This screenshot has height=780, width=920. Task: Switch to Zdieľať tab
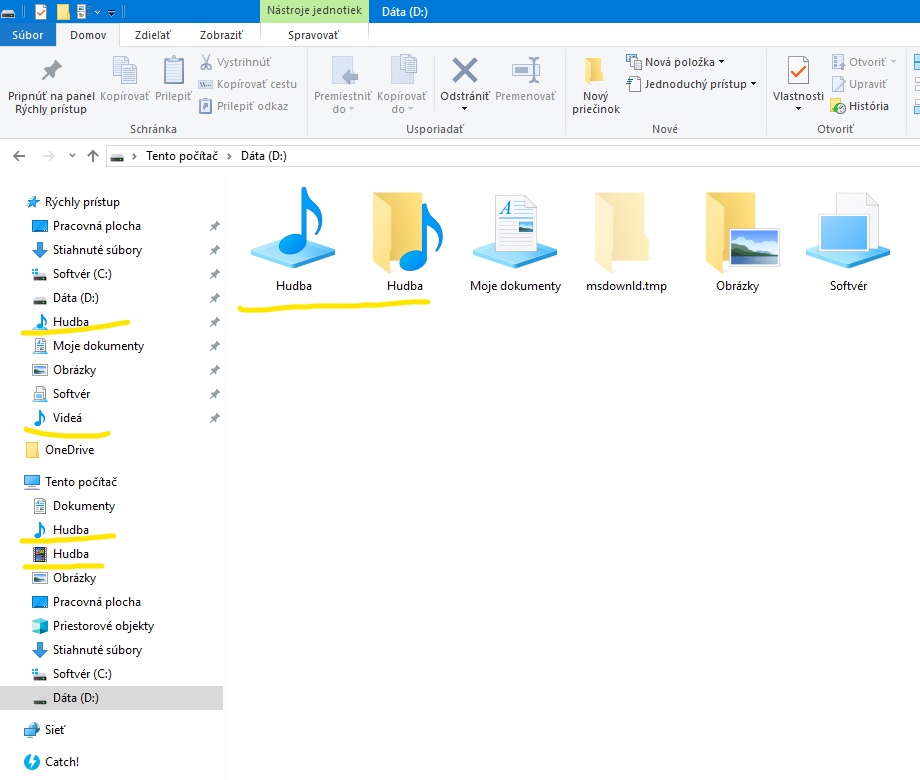(153, 35)
